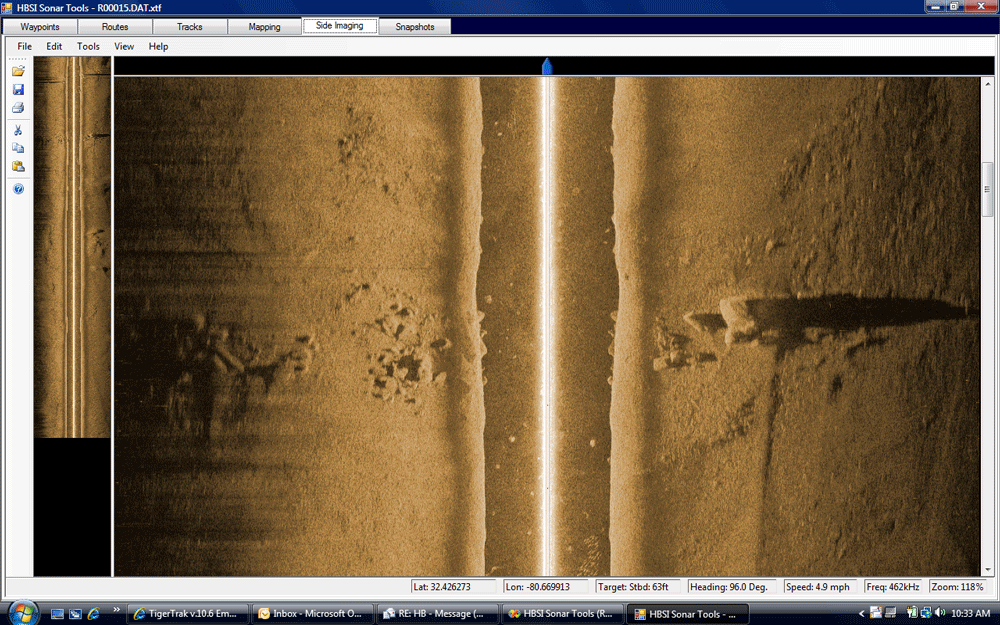Expand the View menu

click(124, 46)
